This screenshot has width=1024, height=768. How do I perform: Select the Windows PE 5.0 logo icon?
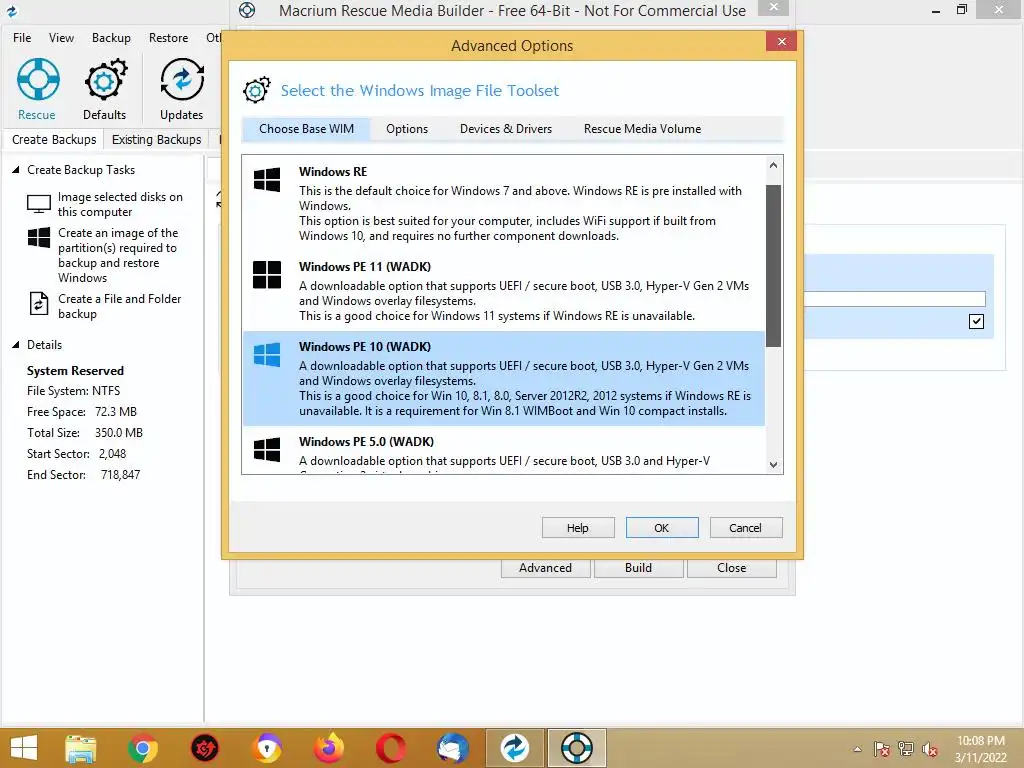[267, 449]
